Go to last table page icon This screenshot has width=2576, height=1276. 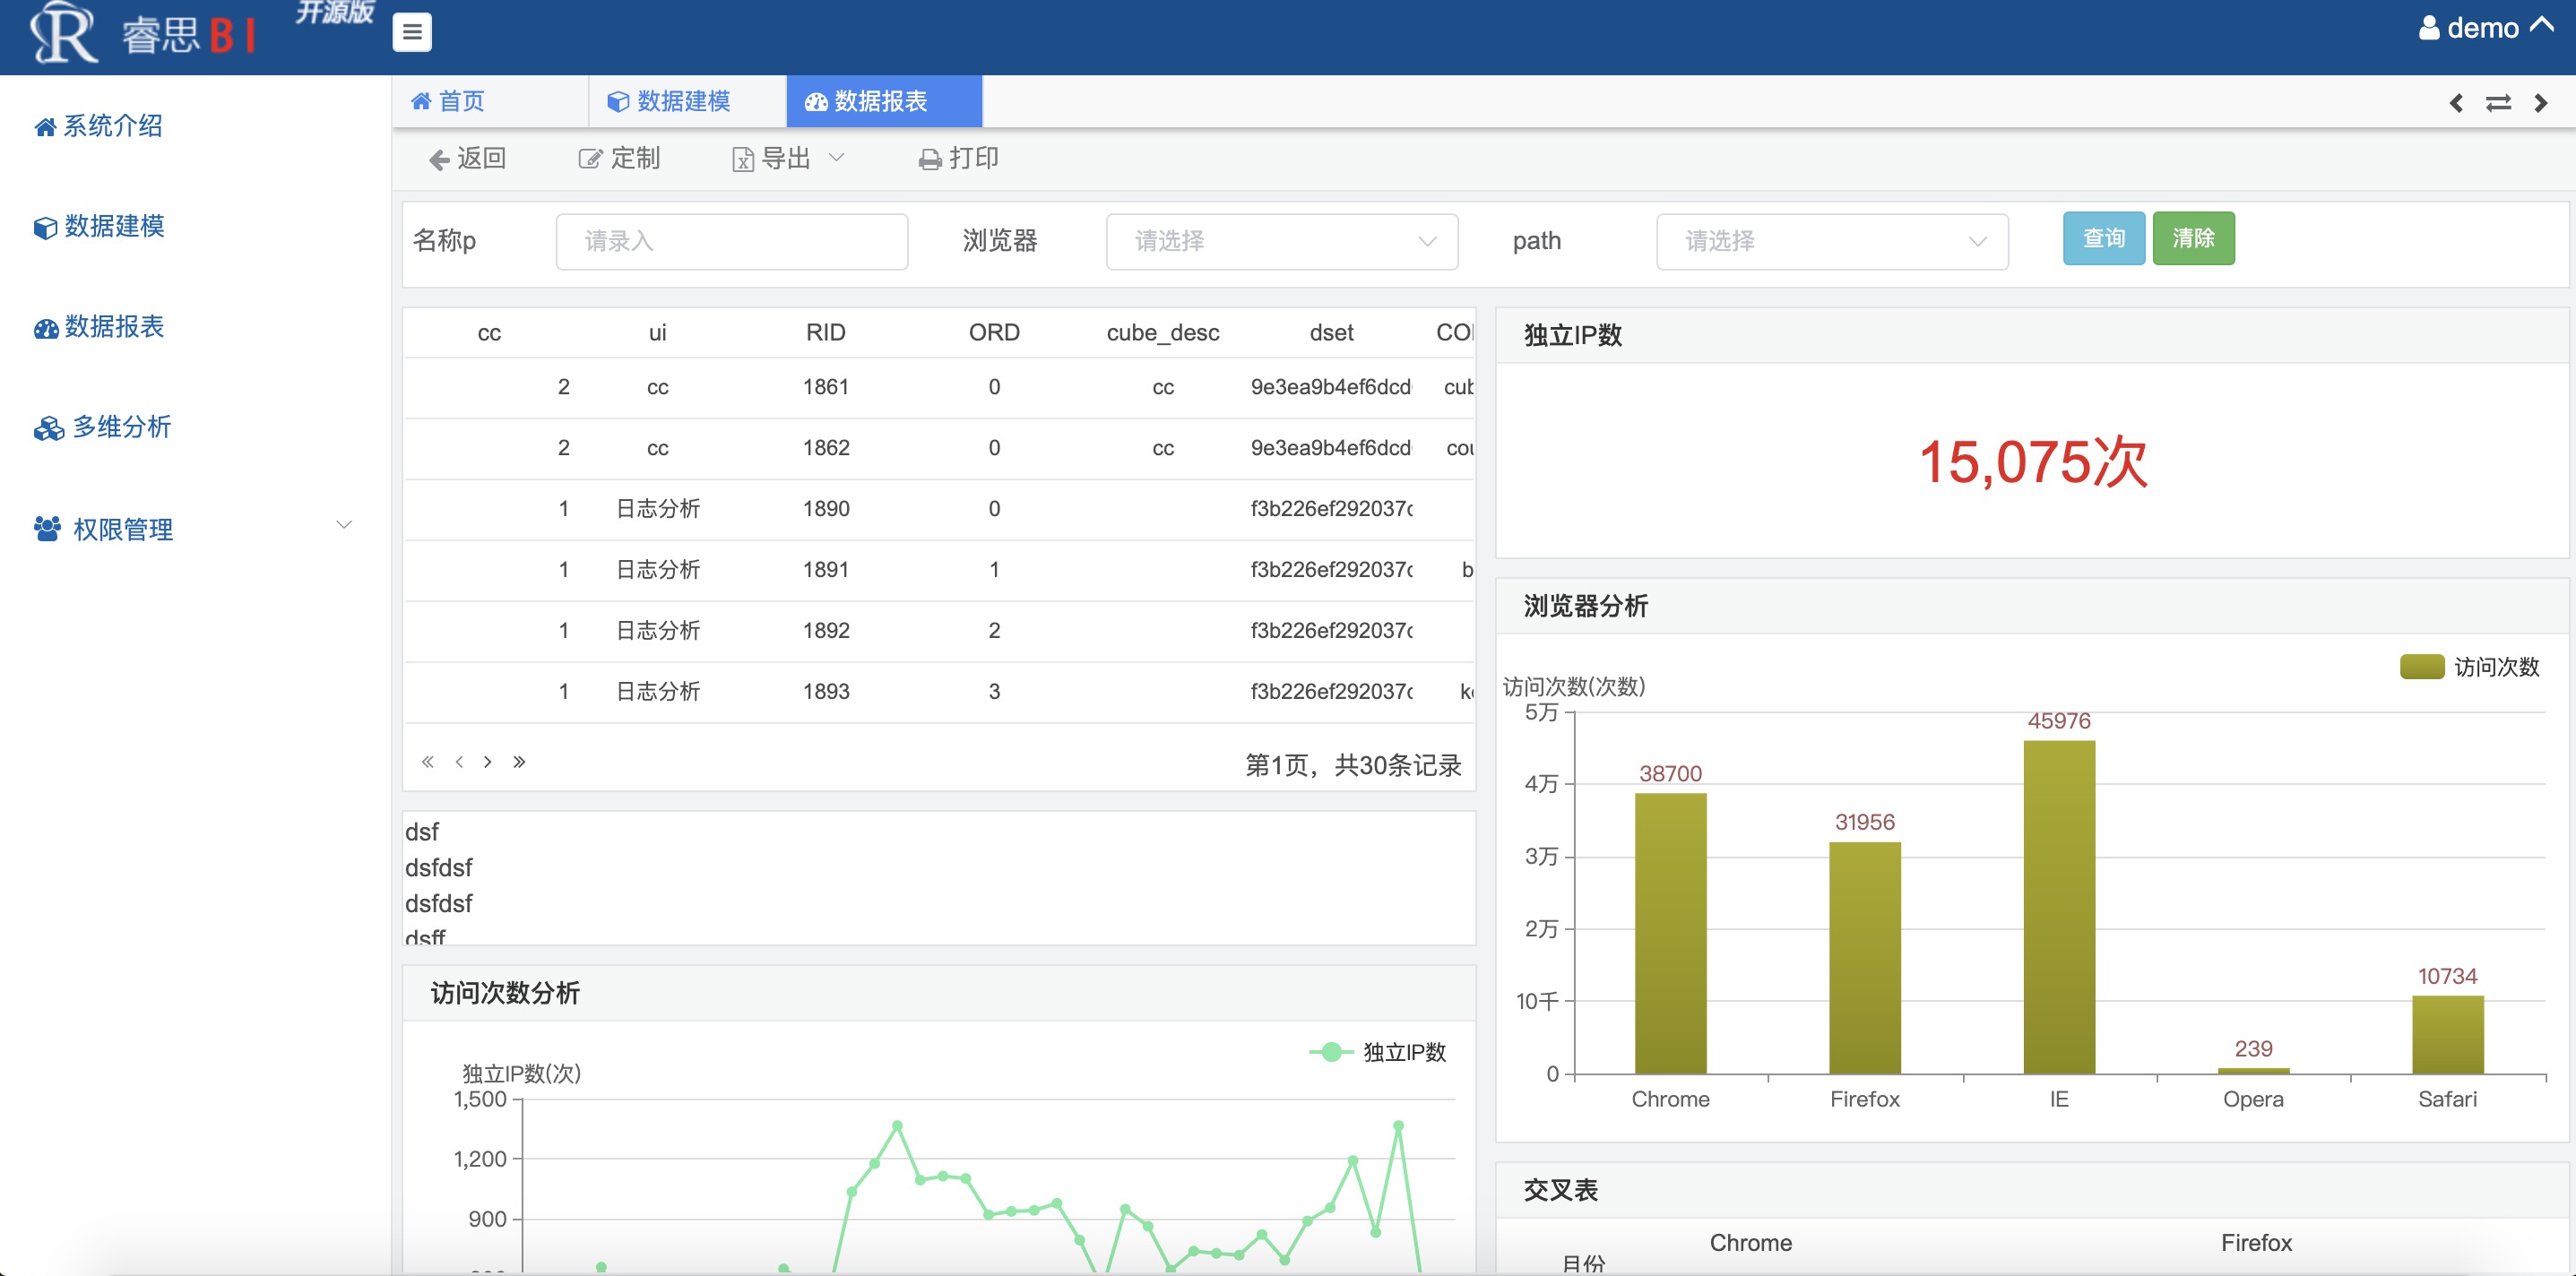(519, 762)
